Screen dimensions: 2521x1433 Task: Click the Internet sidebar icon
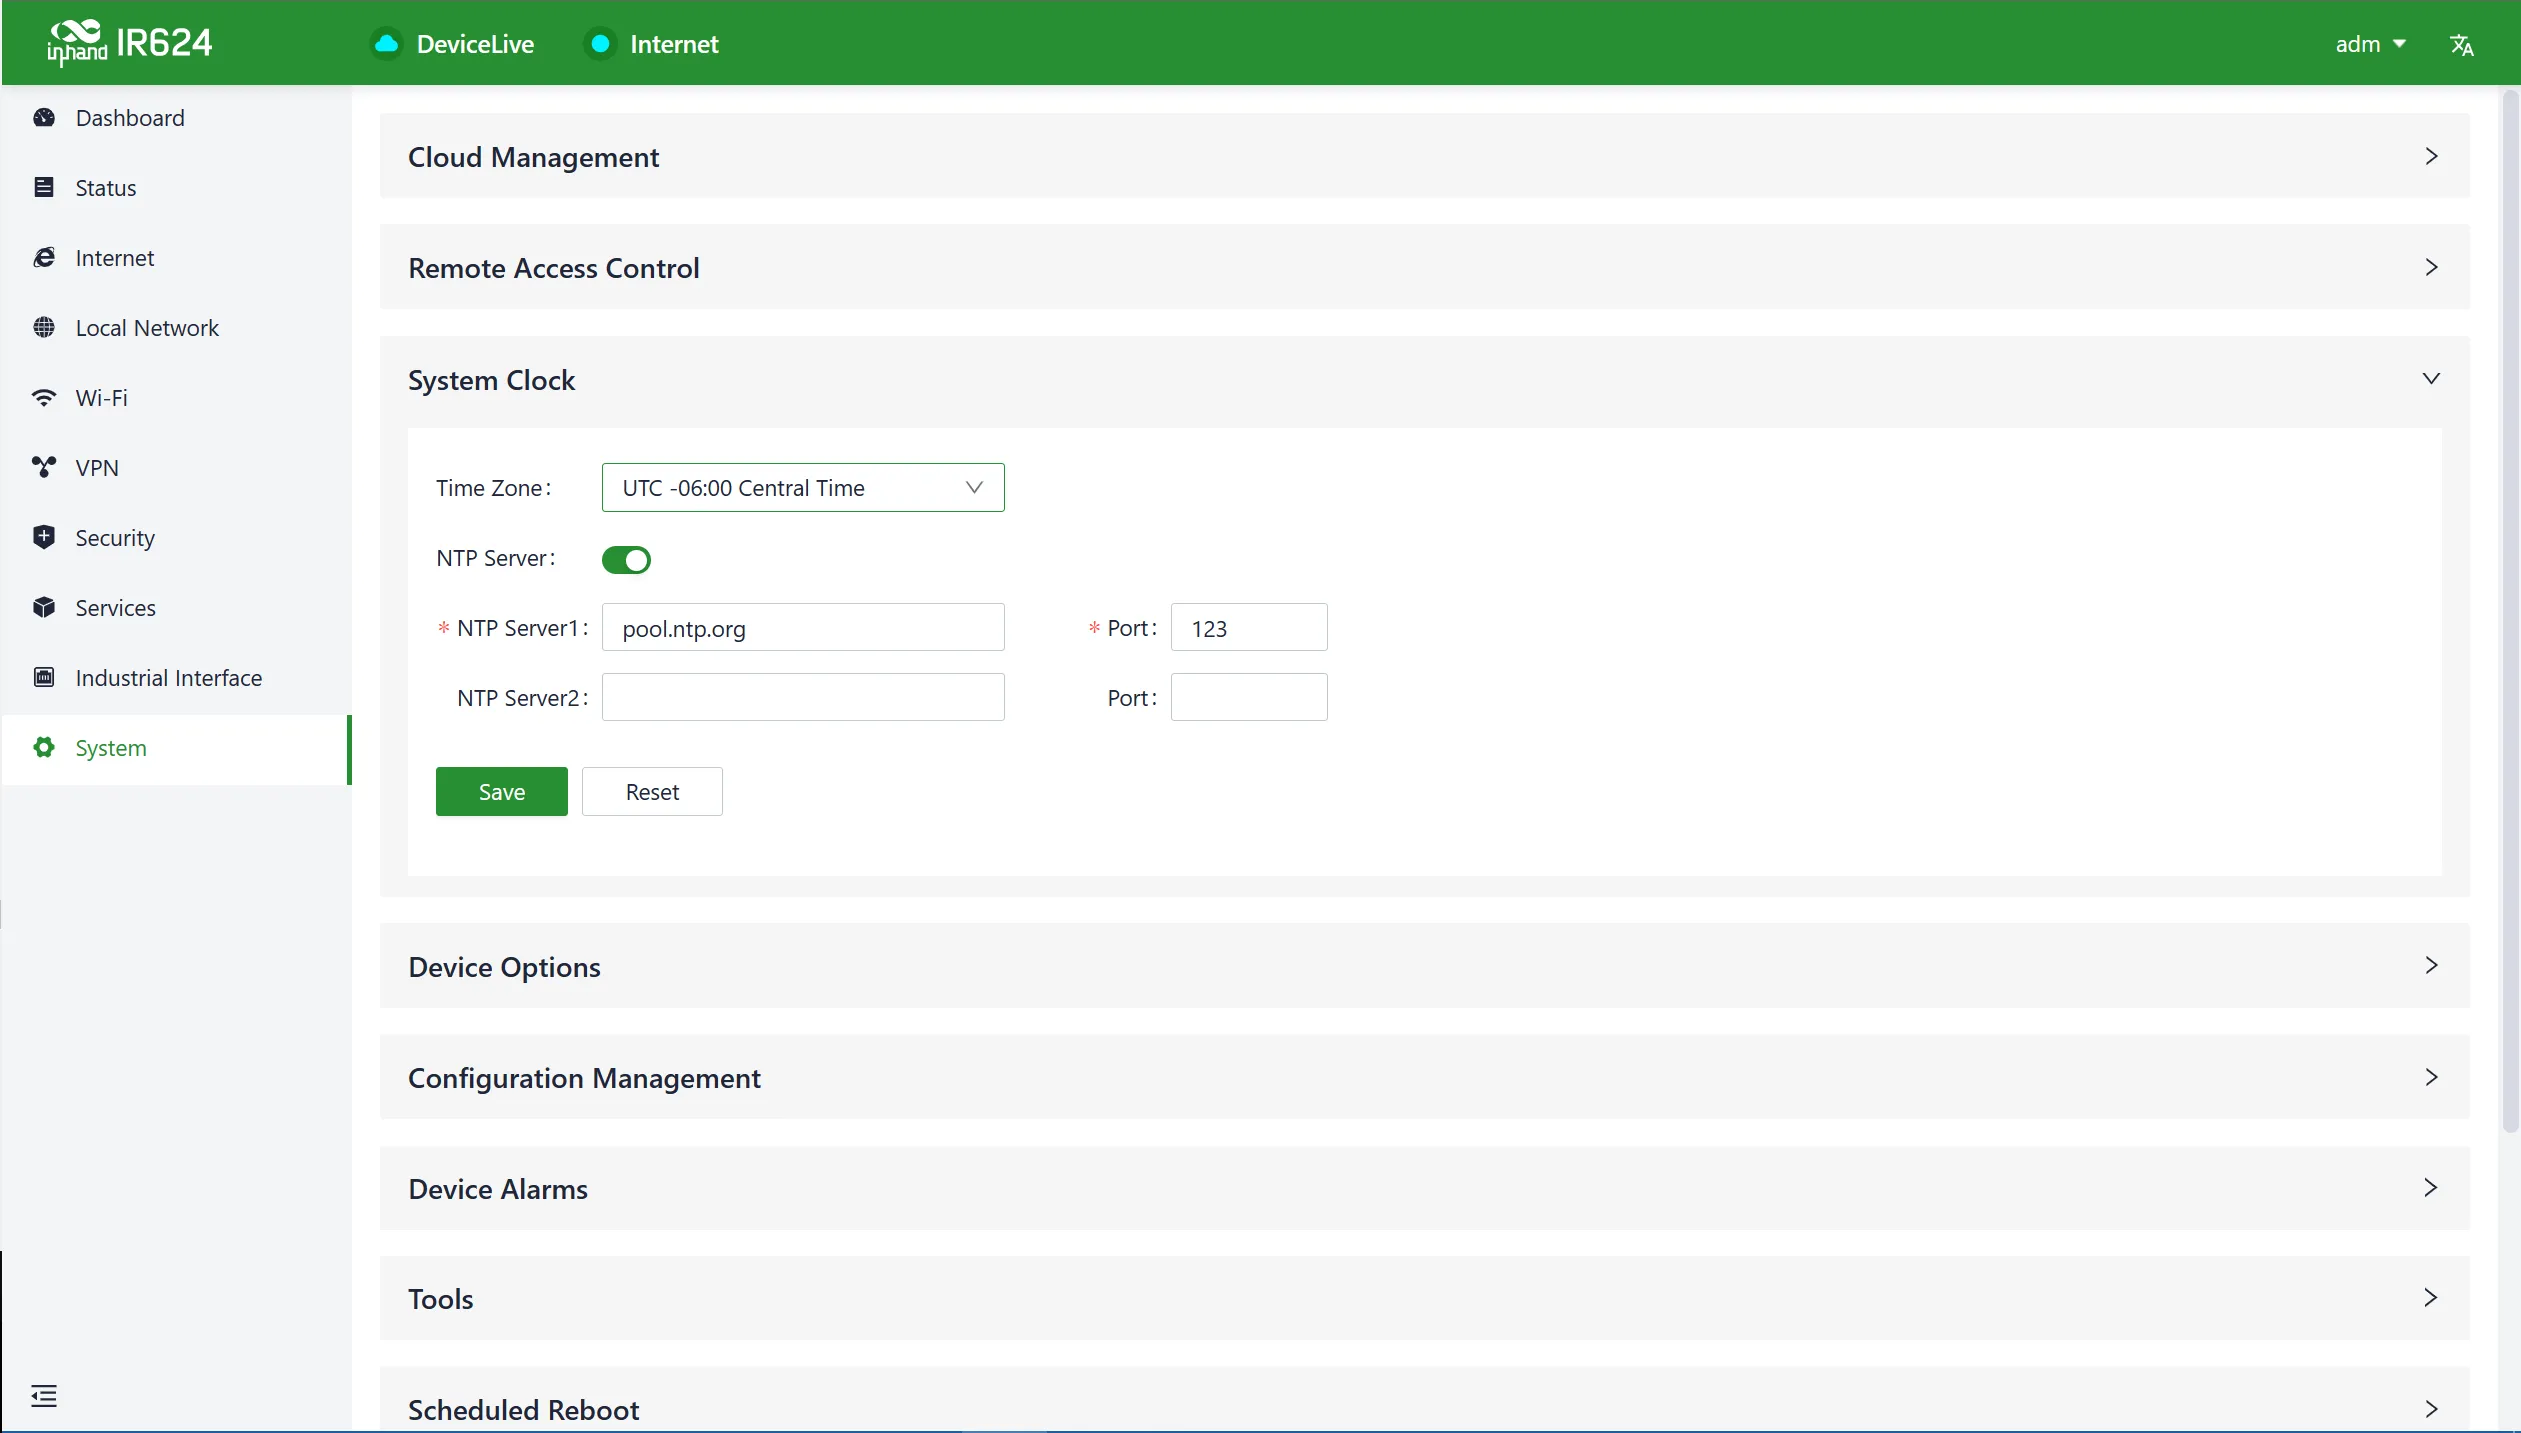44,258
